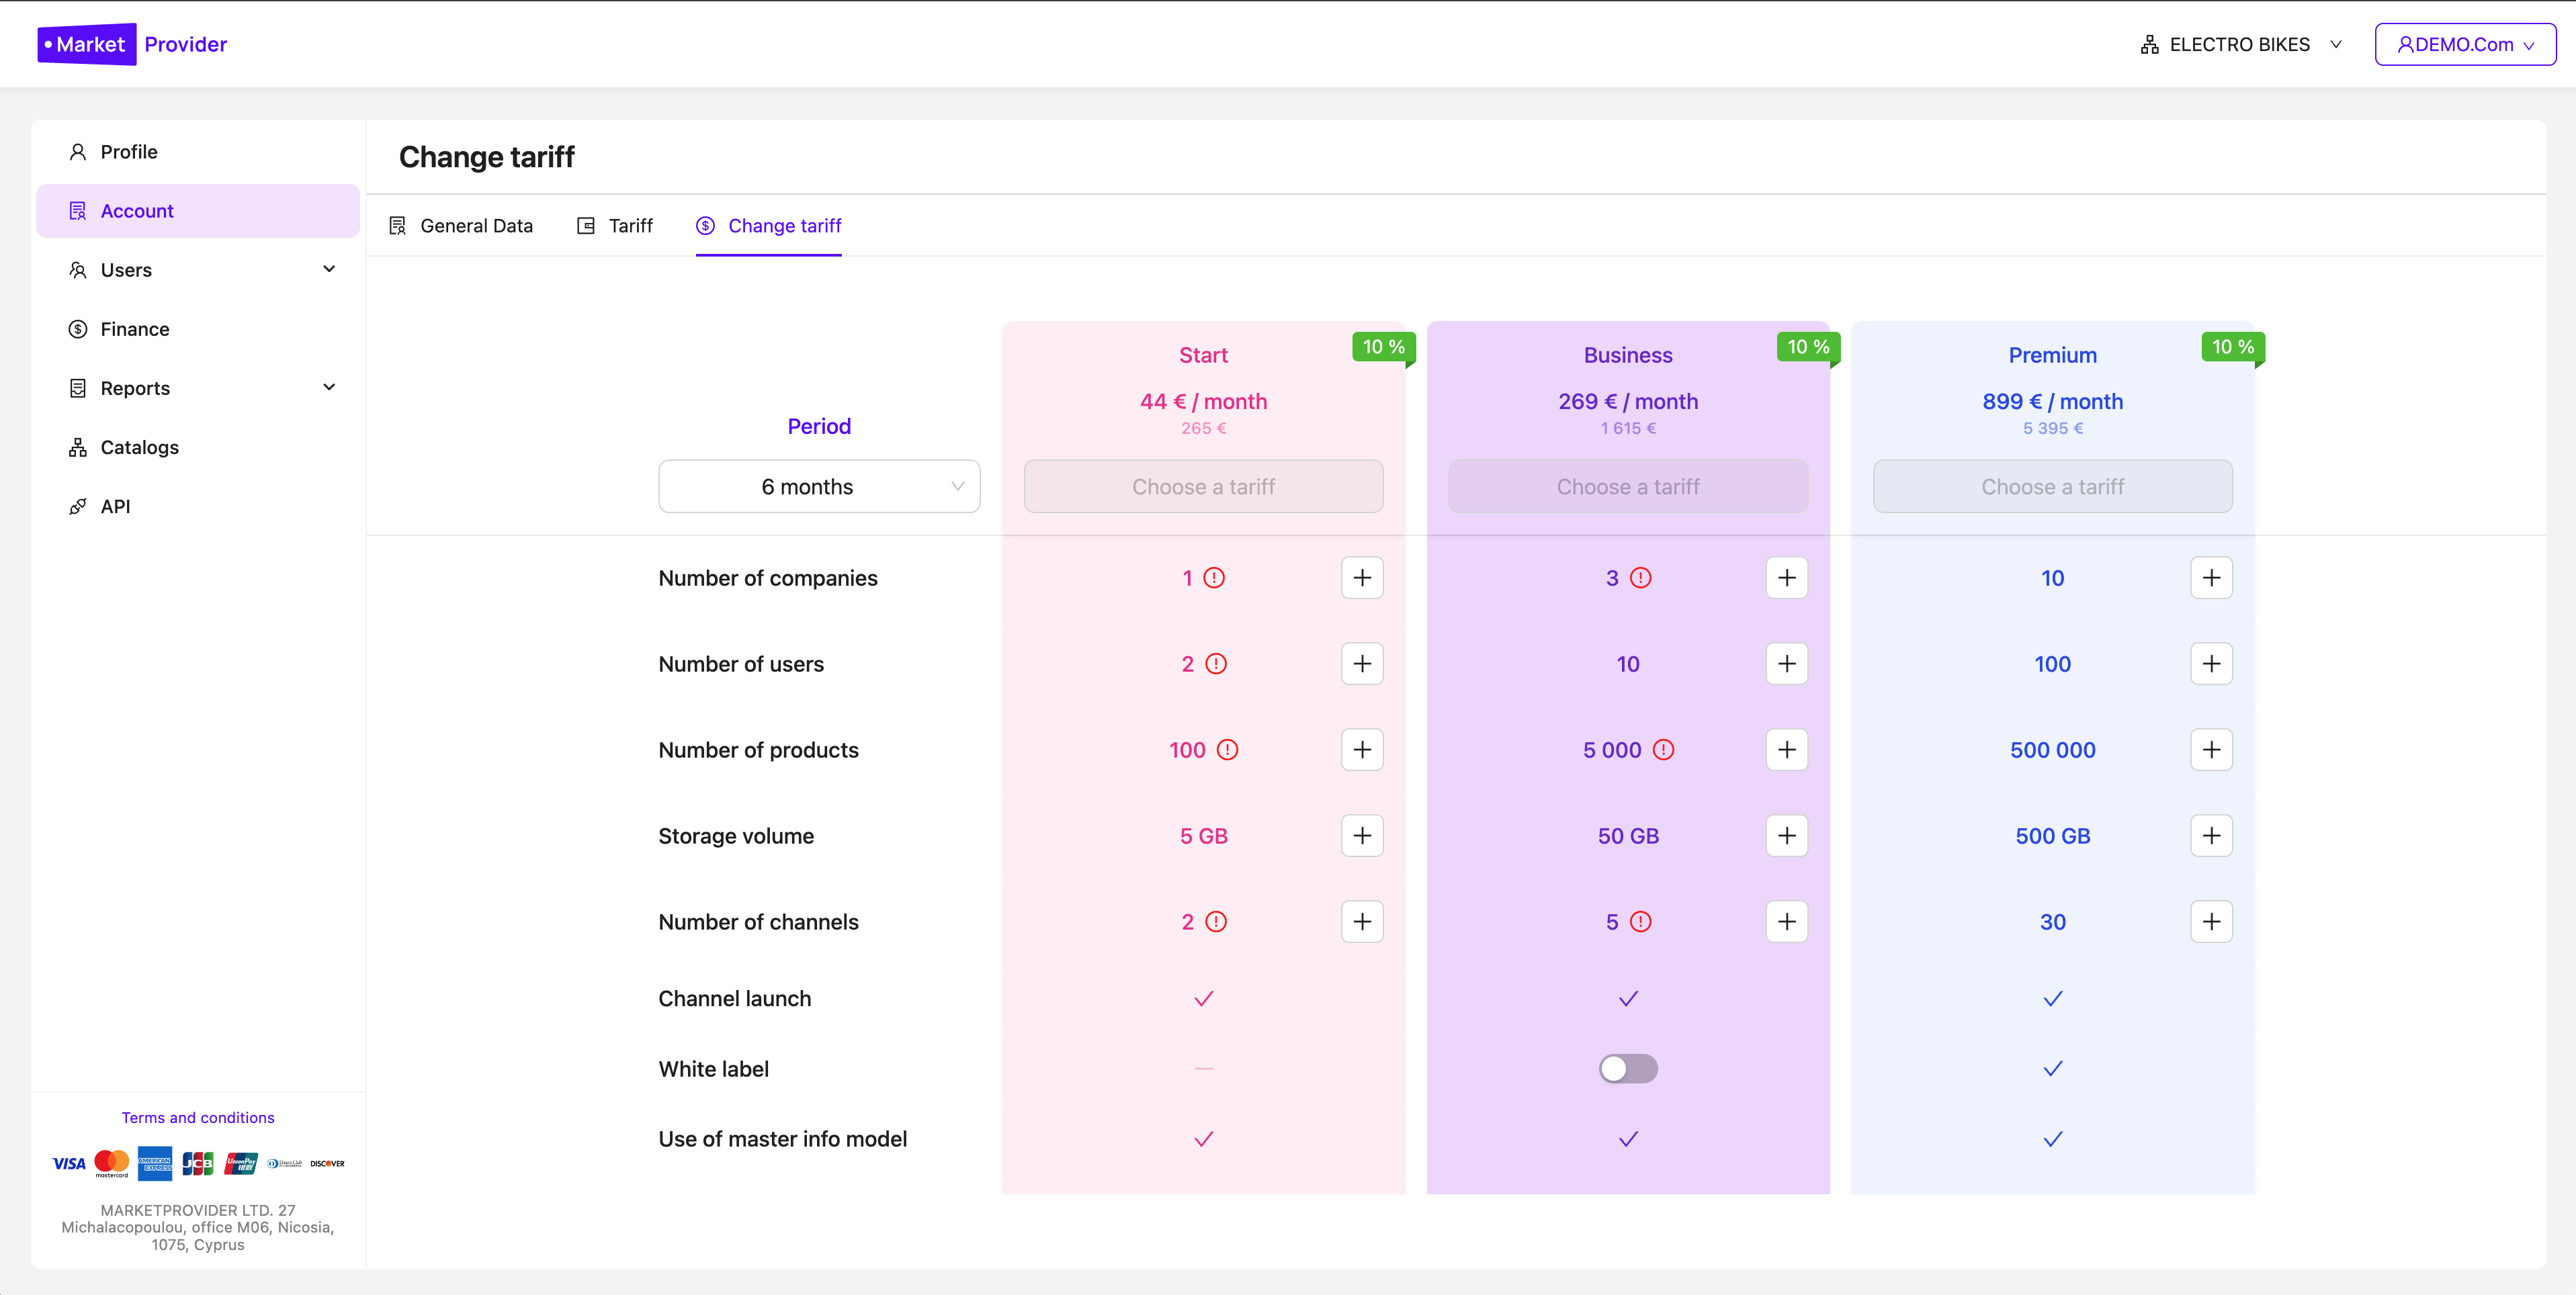Open the 6 months period dropdown
The width and height of the screenshot is (2576, 1295).
click(x=819, y=486)
